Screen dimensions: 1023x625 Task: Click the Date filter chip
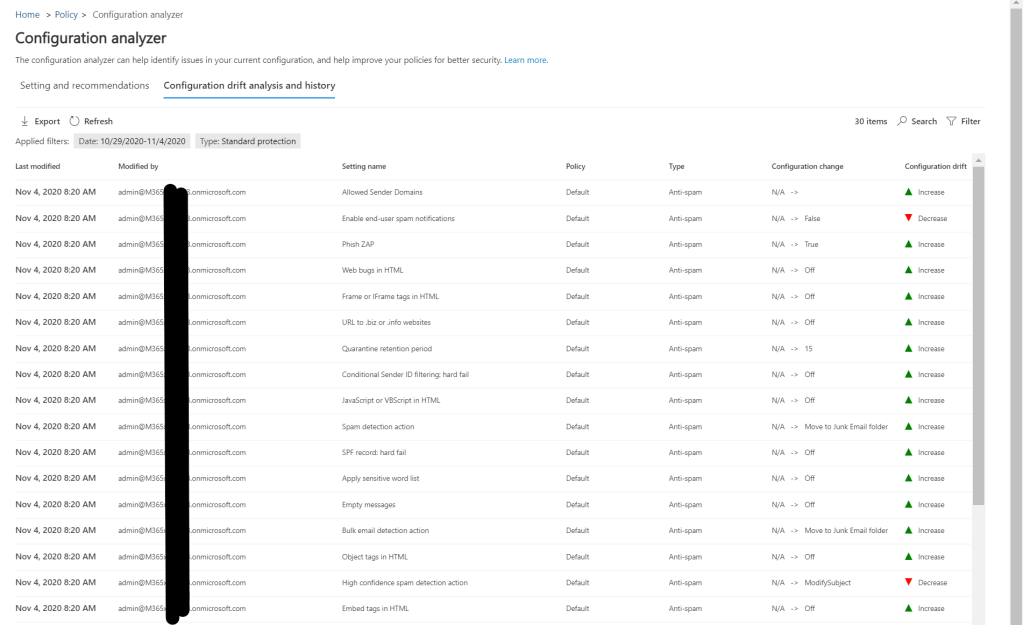tap(131, 141)
